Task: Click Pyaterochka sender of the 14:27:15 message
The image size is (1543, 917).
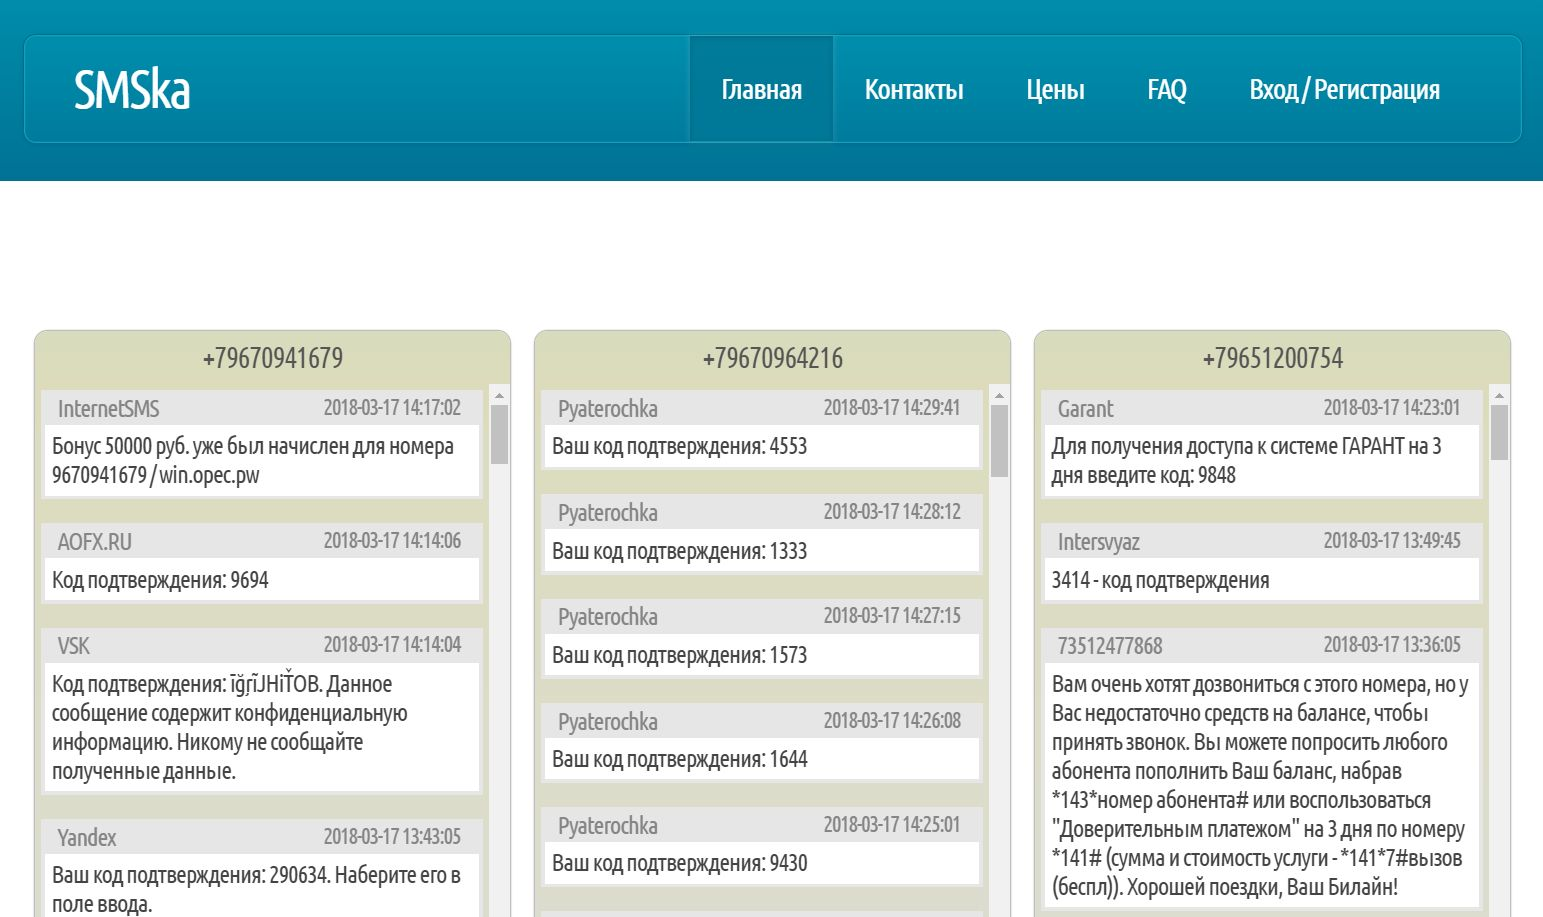Action: point(607,617)
